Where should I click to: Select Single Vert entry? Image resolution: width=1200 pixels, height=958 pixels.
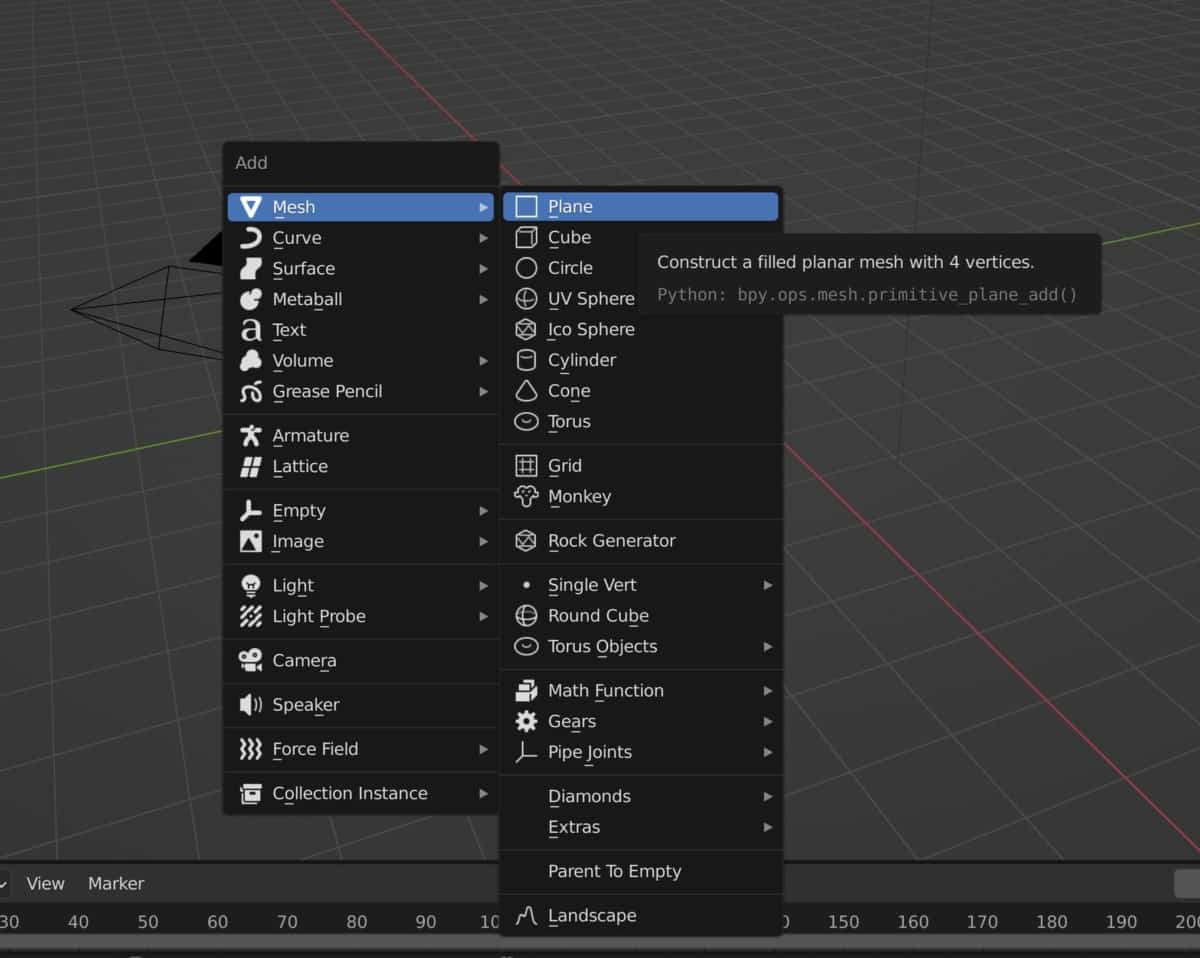click(x=591, y=584)
